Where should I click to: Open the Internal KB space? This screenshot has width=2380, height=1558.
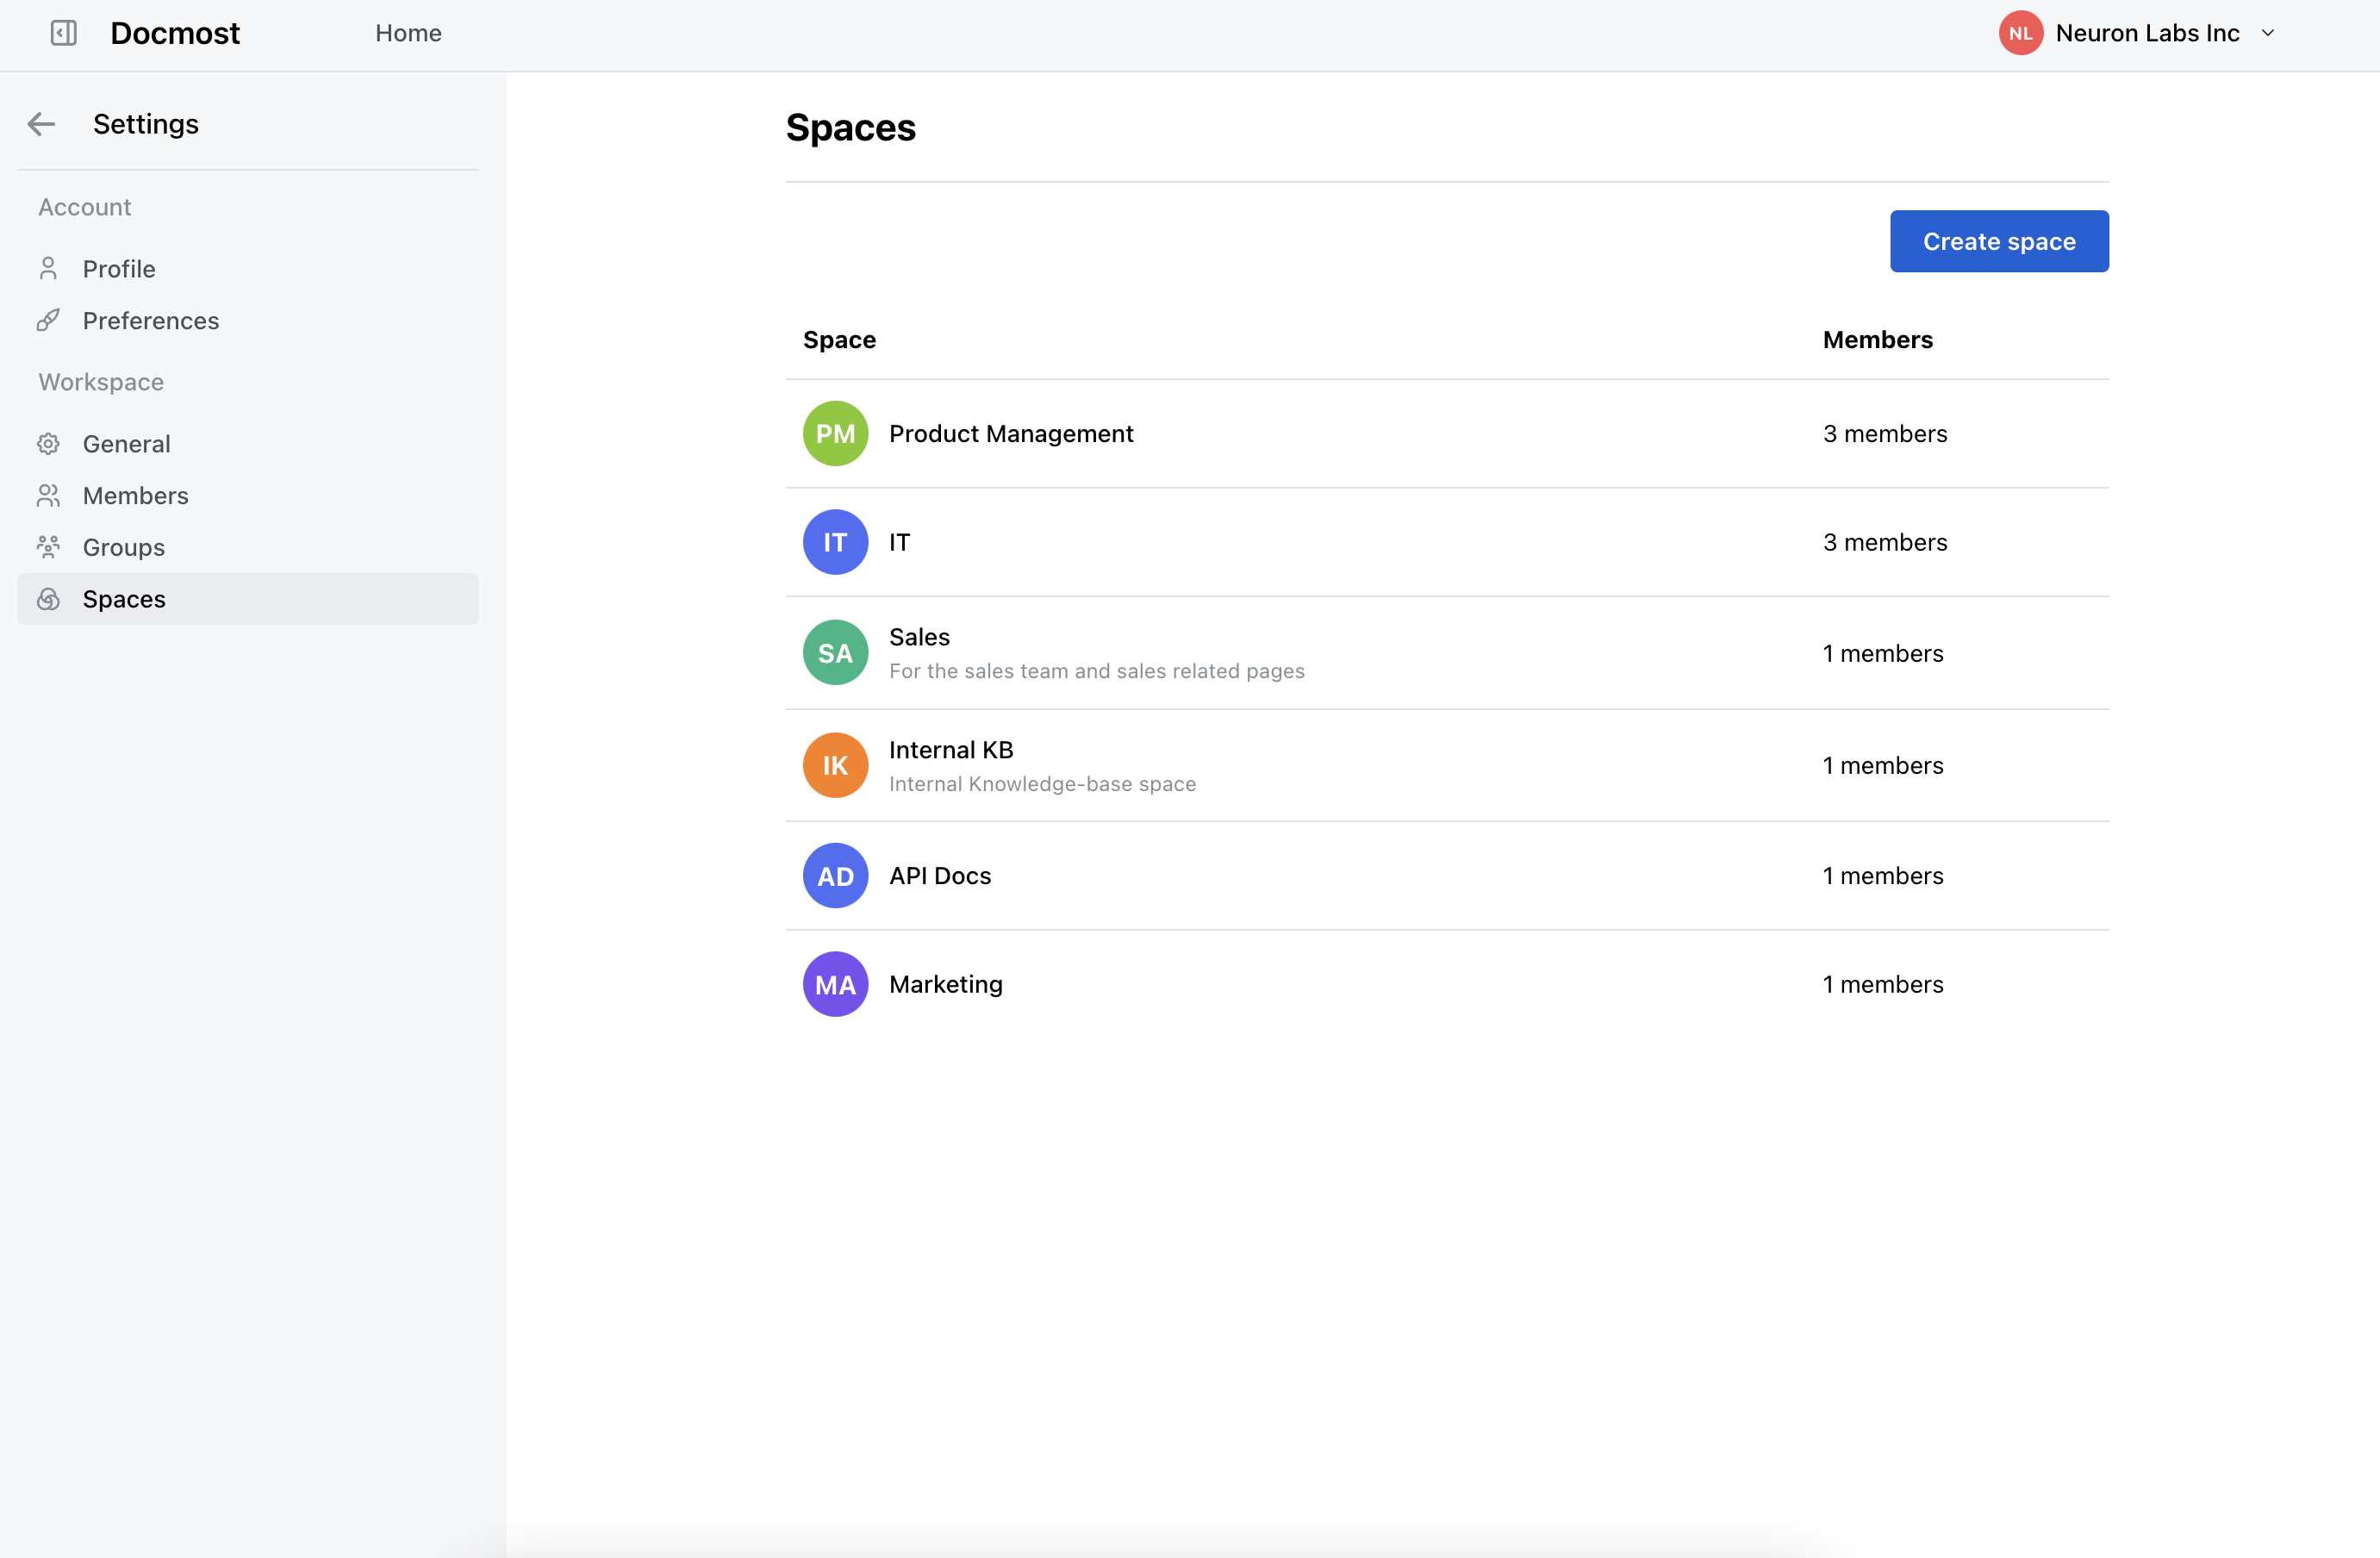click(1447, 765)
